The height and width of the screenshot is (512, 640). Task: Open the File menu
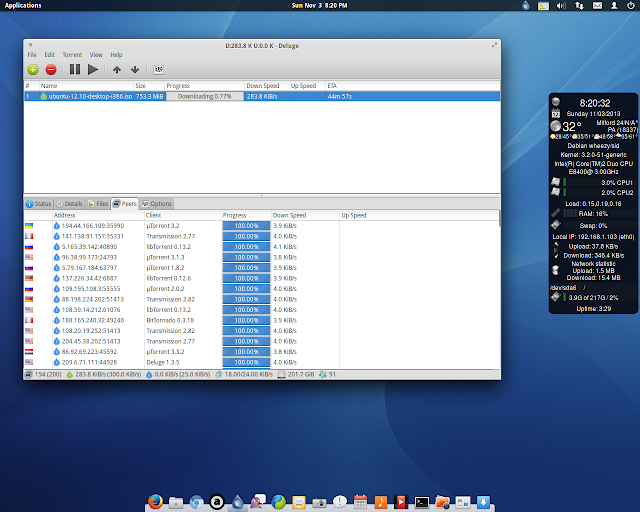32,55
